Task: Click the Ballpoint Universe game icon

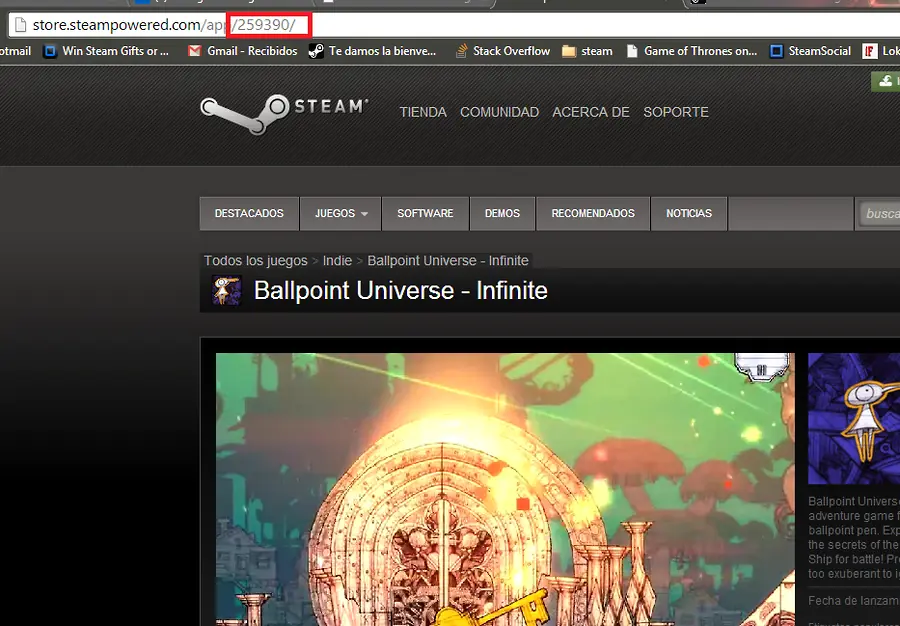Action: [x=227, y=290]
